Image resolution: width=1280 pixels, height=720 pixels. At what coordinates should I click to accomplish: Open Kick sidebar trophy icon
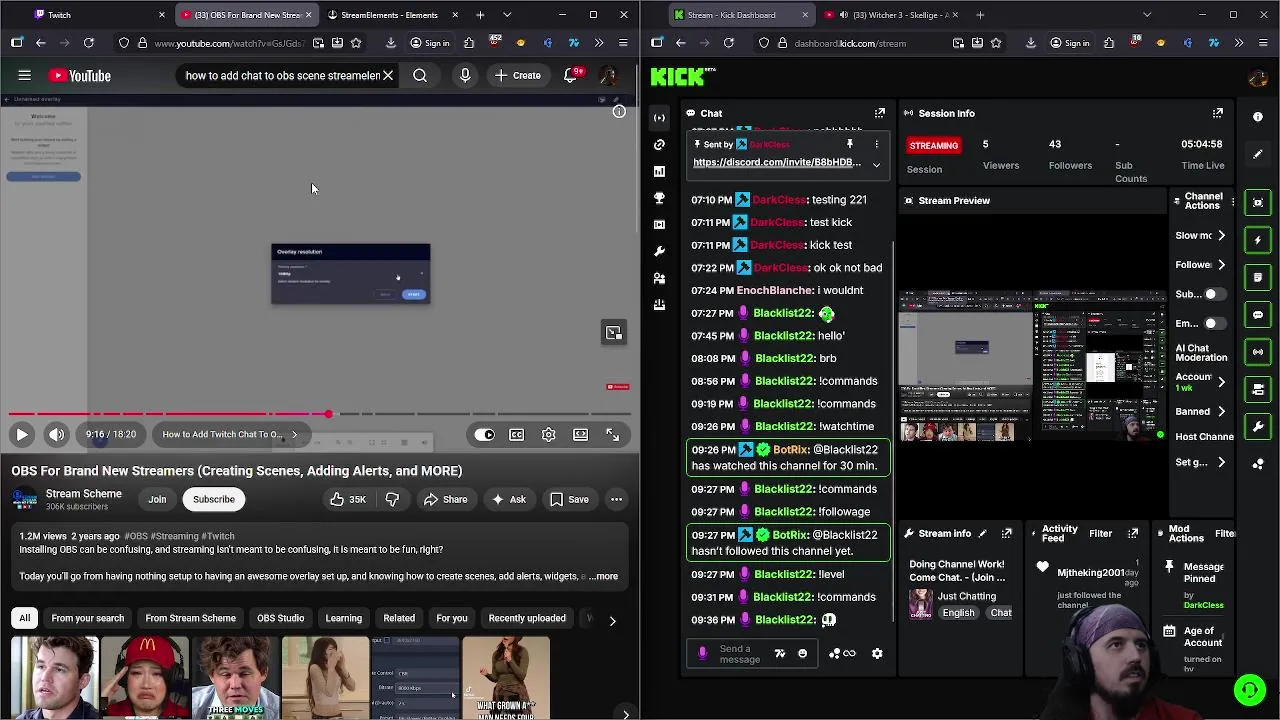tap(659, 198)
